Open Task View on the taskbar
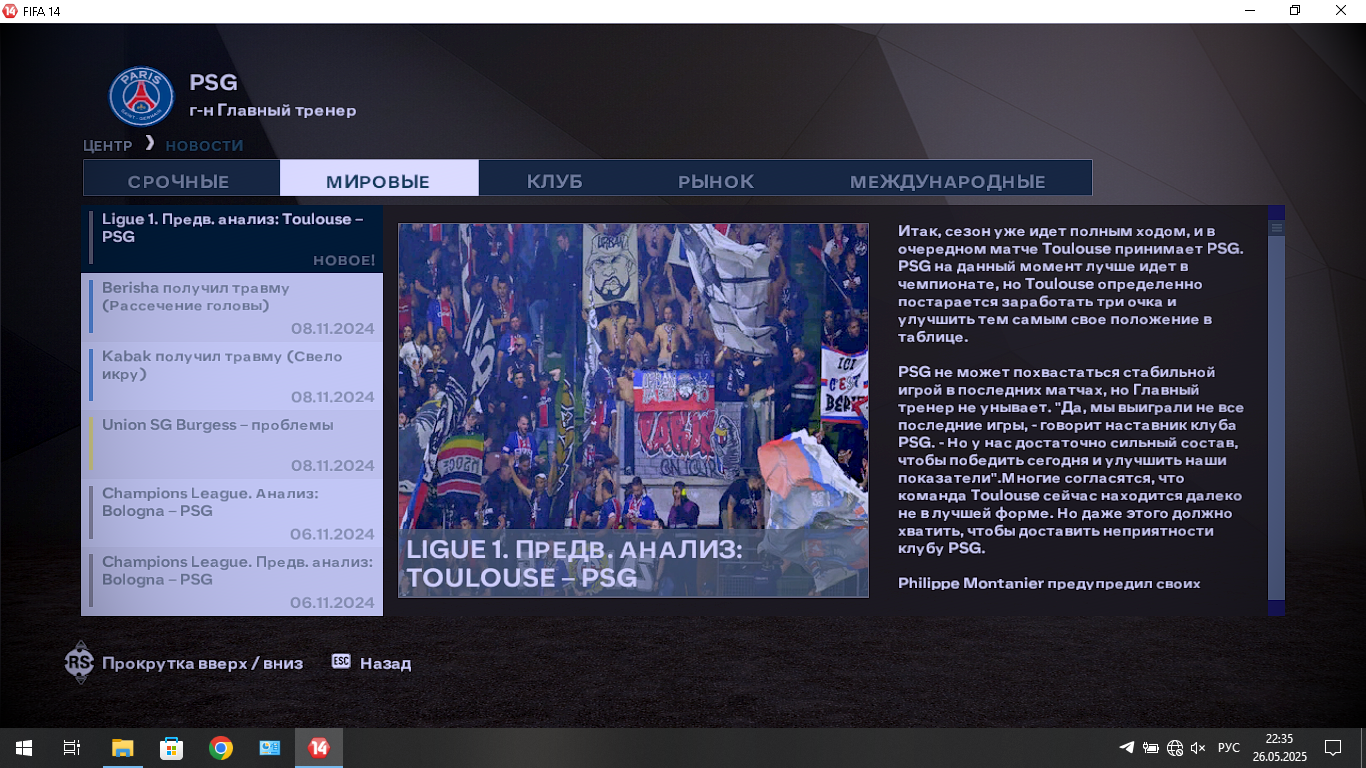The height and width of the screenshot is (768, 1366). point(72,748)
